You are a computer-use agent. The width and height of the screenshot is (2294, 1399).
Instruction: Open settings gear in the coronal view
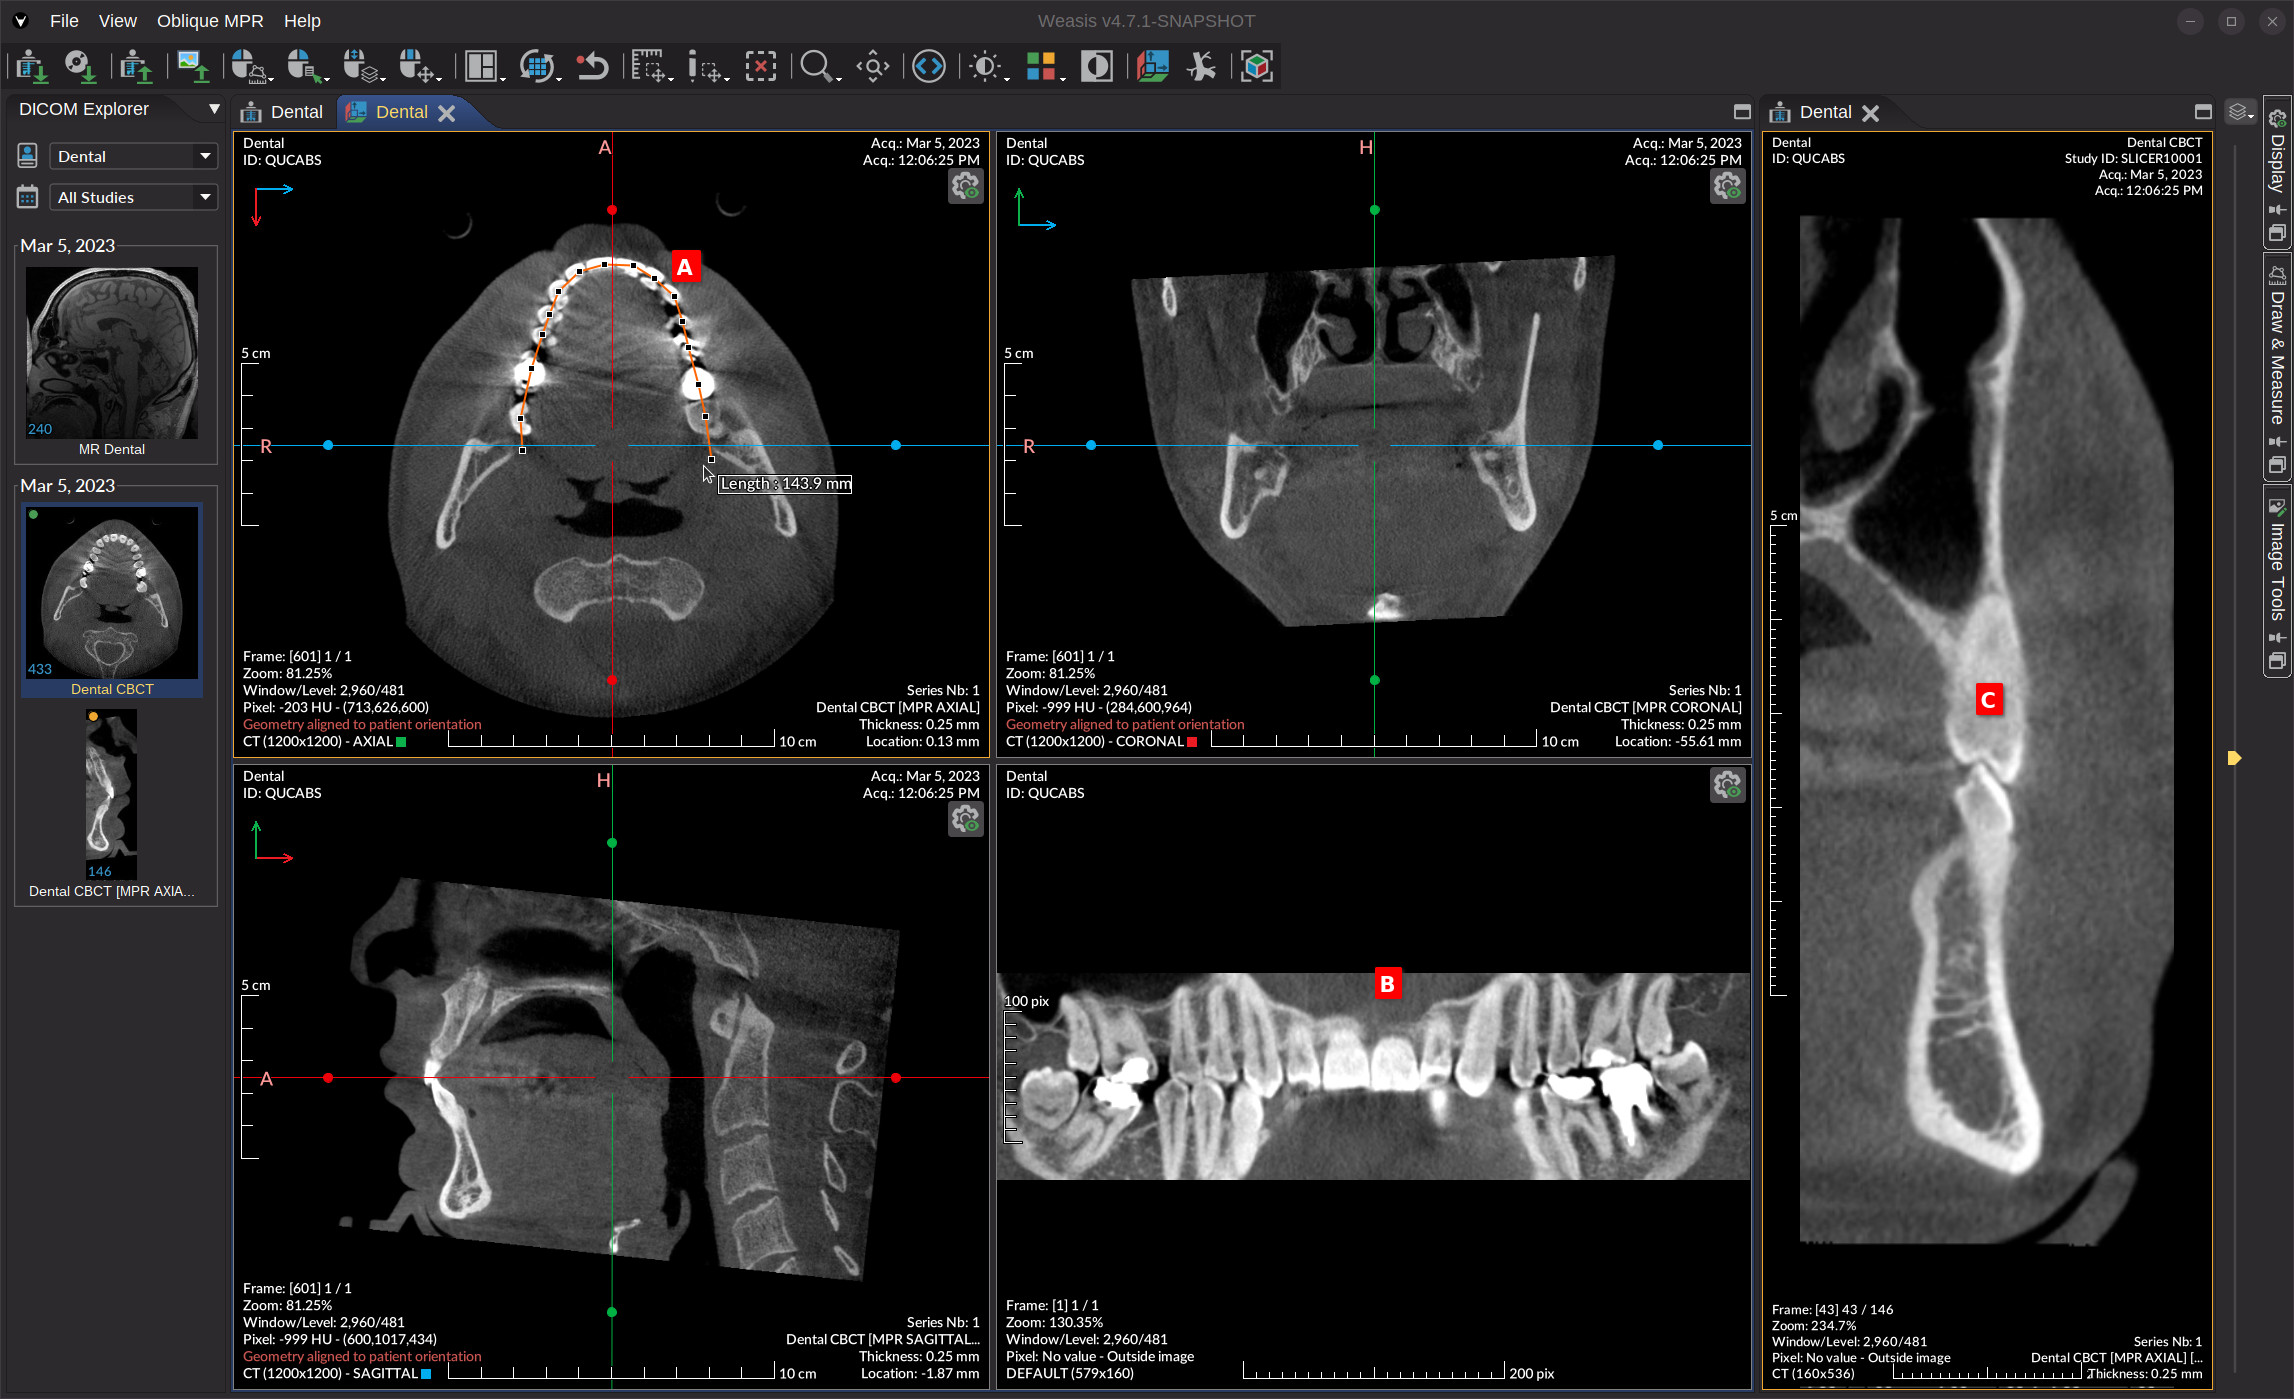coord(1727,187)
